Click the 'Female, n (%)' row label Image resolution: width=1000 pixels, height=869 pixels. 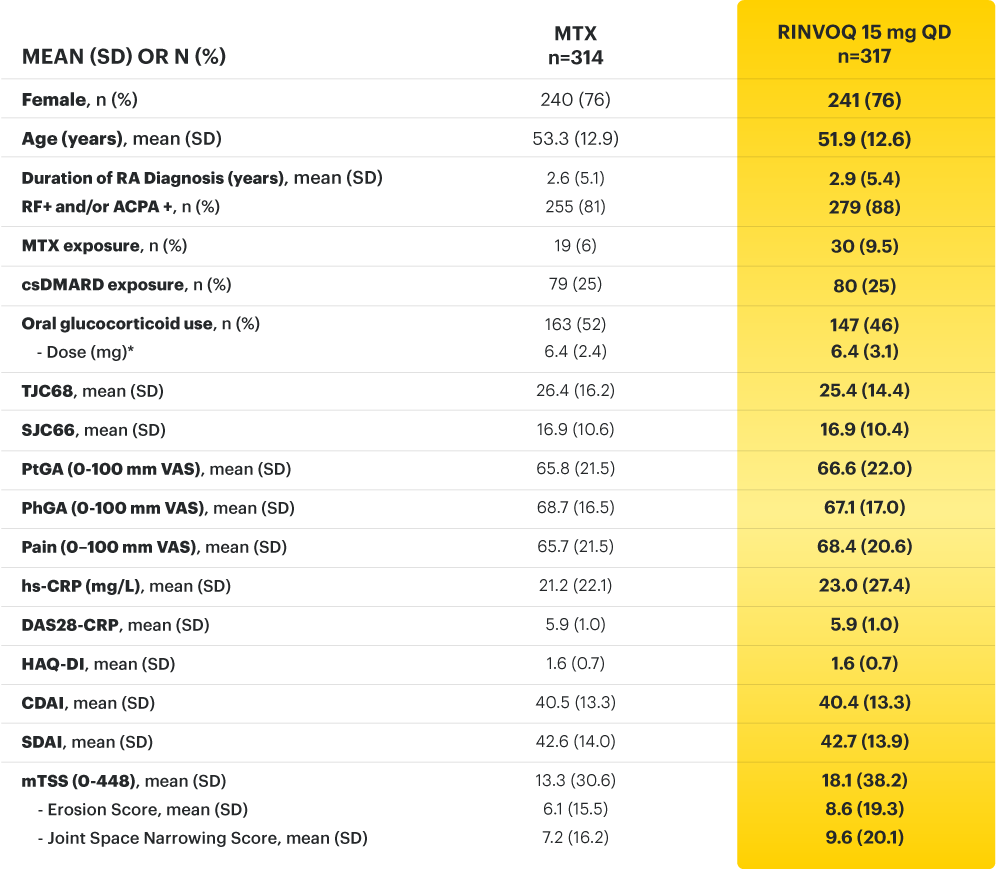coord(80,99)
